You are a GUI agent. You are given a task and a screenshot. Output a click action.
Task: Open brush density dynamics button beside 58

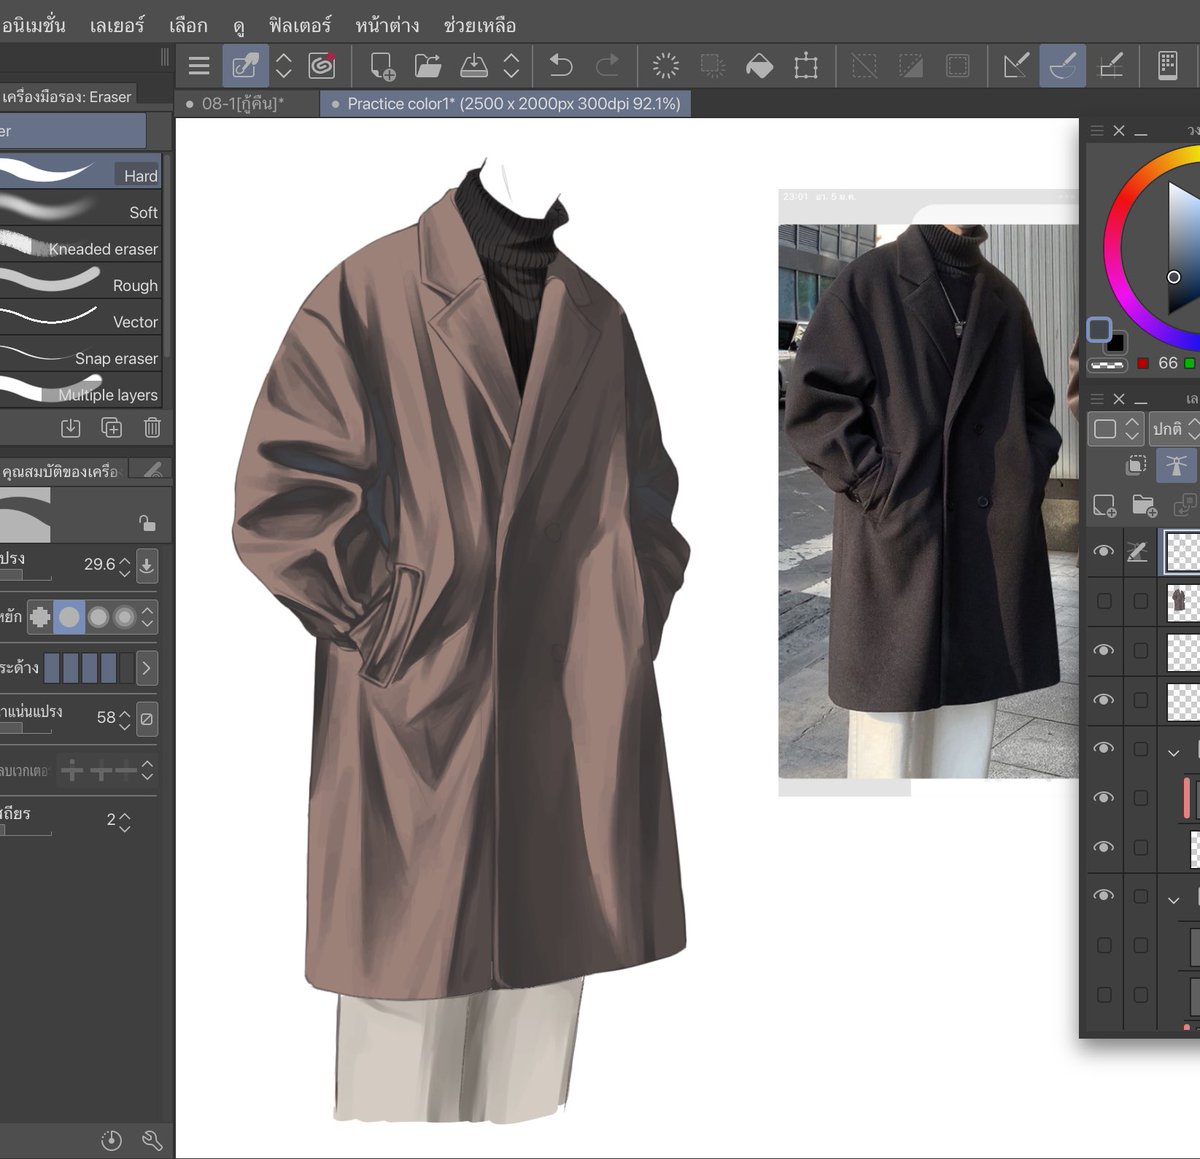147,718
